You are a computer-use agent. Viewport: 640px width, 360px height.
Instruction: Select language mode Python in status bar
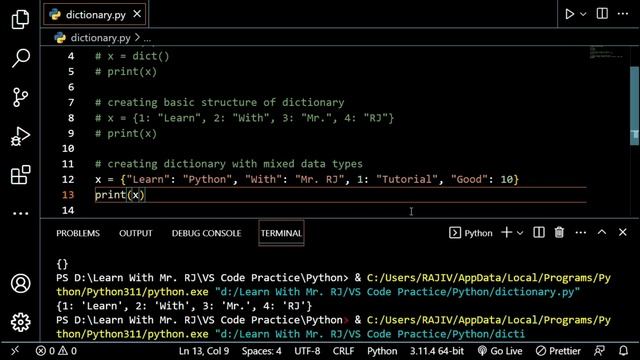tap(382, 351)
